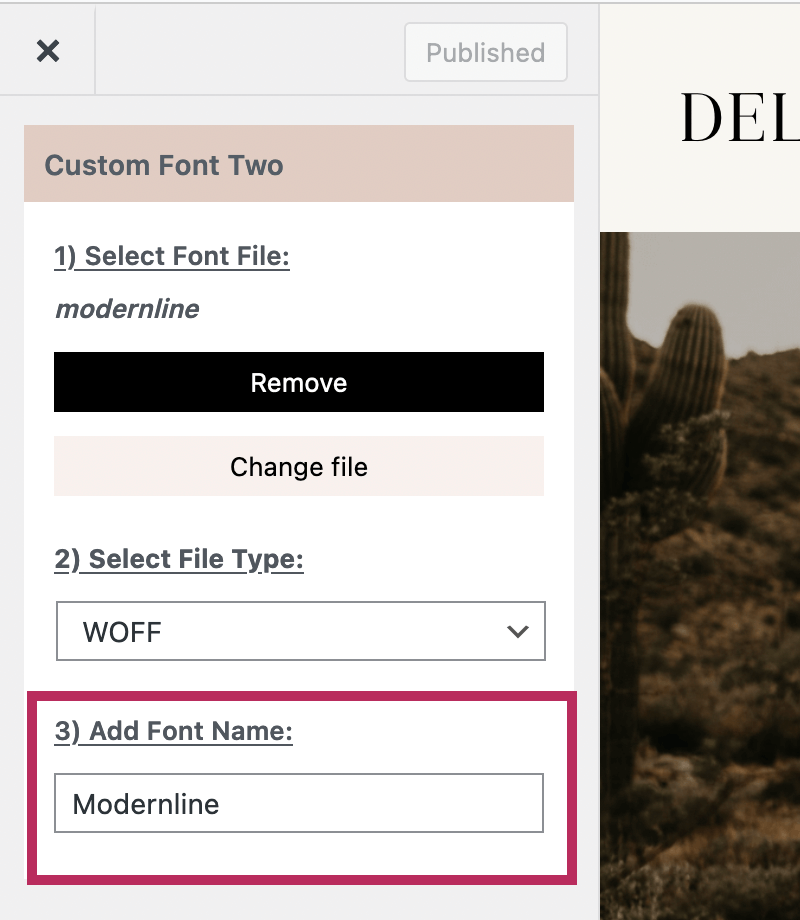The width and height of the screenshot is (800, 920).
Task: Remove the uploaded modernline font file
Action: tap(299, 383)
